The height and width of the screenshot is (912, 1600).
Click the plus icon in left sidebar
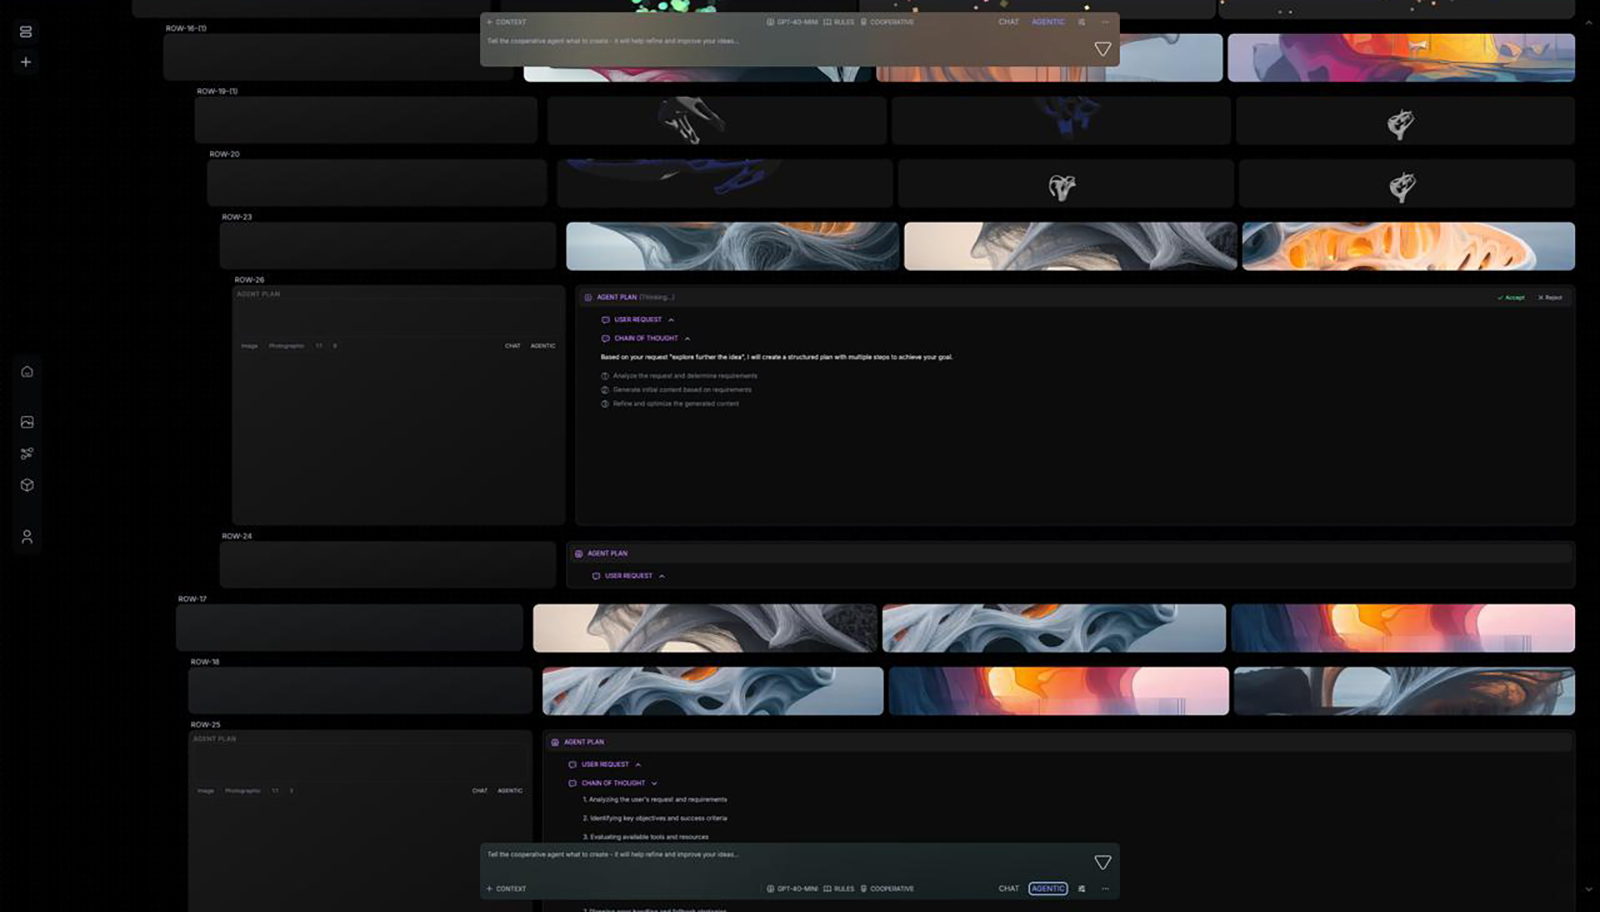26,62
